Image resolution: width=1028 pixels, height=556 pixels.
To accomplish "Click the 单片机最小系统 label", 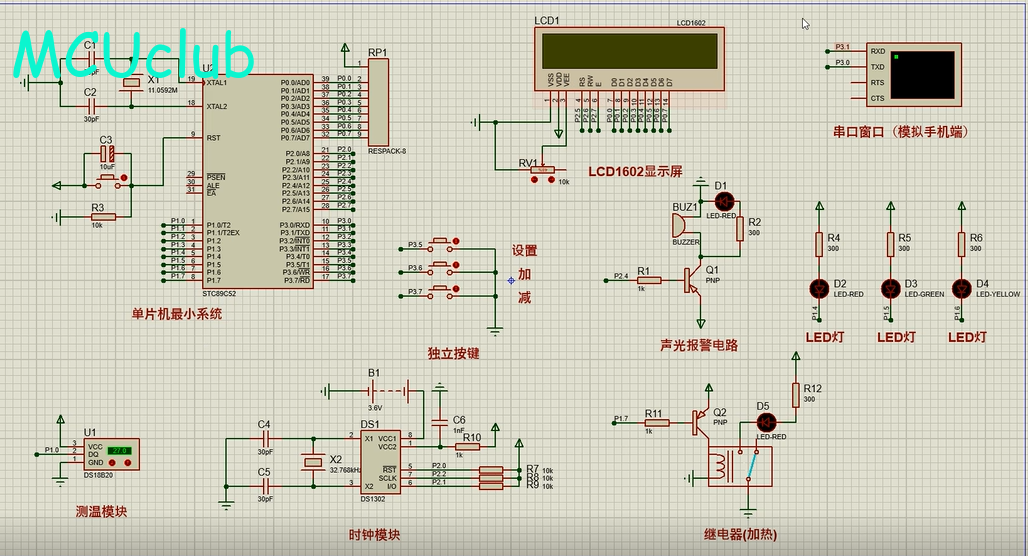I will (177, 314).
